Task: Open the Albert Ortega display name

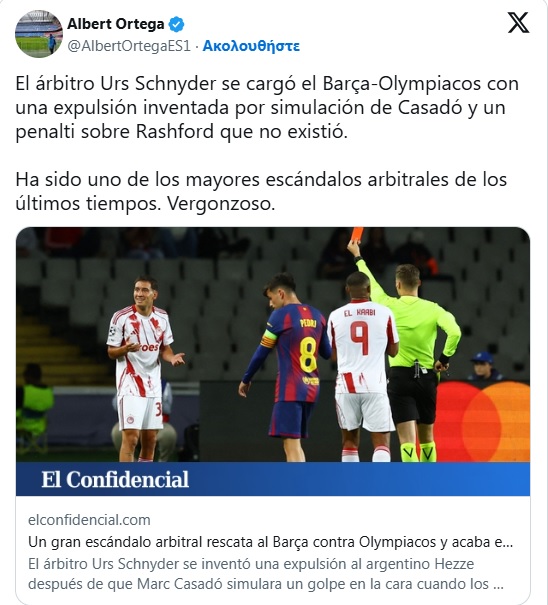Action: pyautogui.click(x=116, y=24)
